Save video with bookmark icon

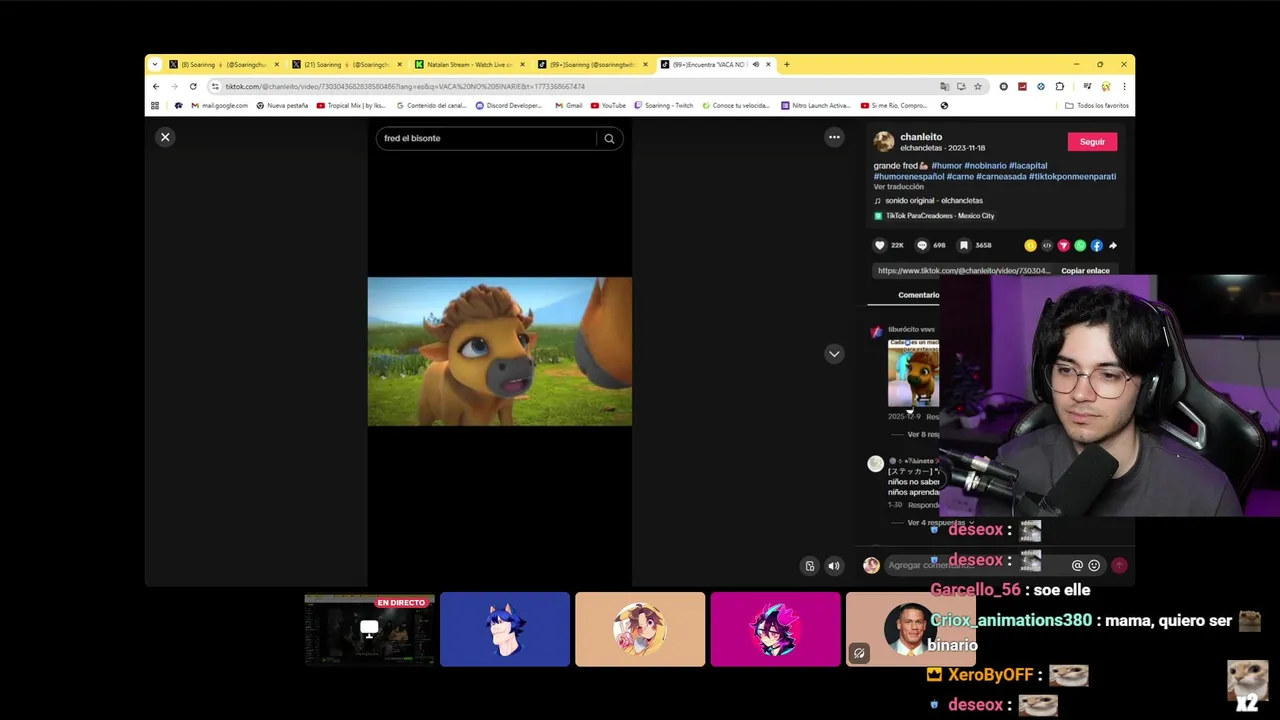964,245
